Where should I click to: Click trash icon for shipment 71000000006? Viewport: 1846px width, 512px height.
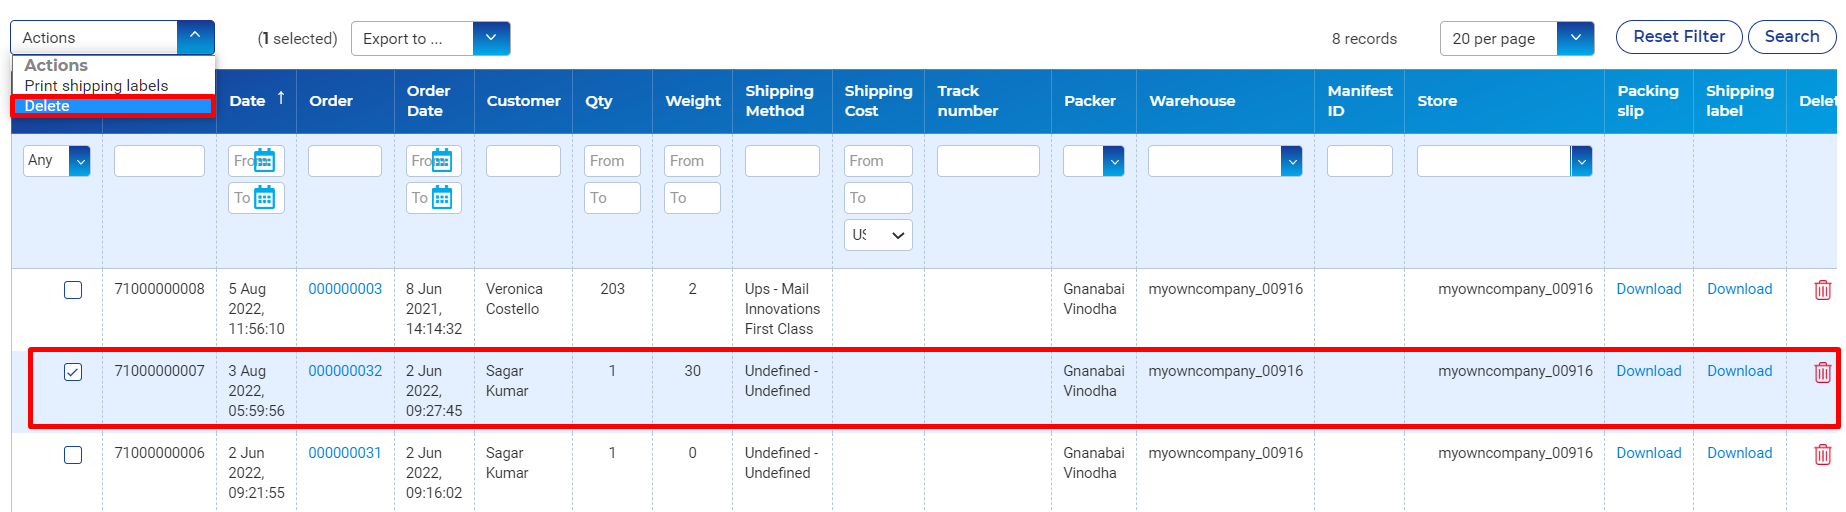tap(1822, 454)
